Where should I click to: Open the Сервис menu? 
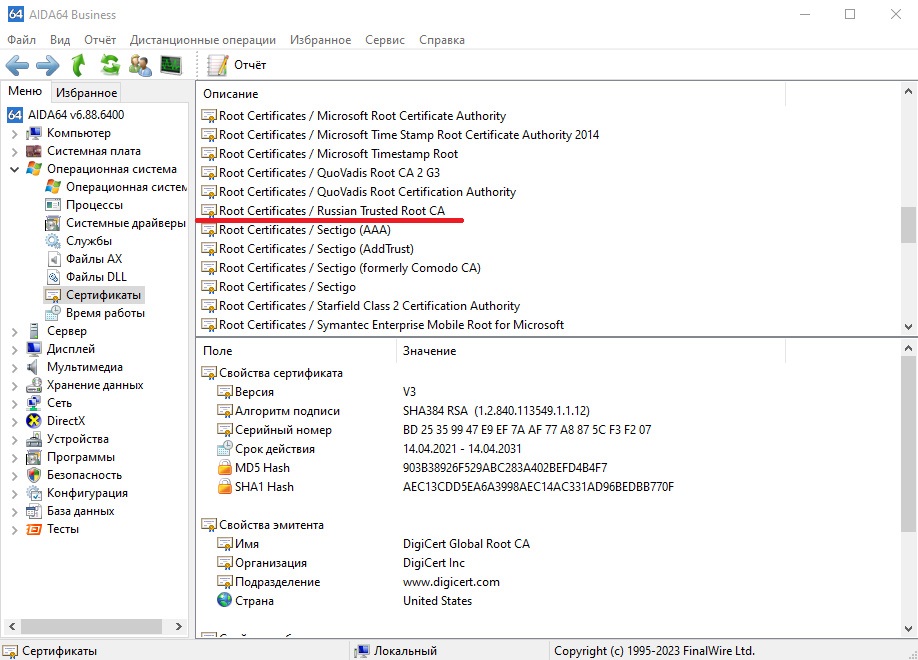click(385, 40)
